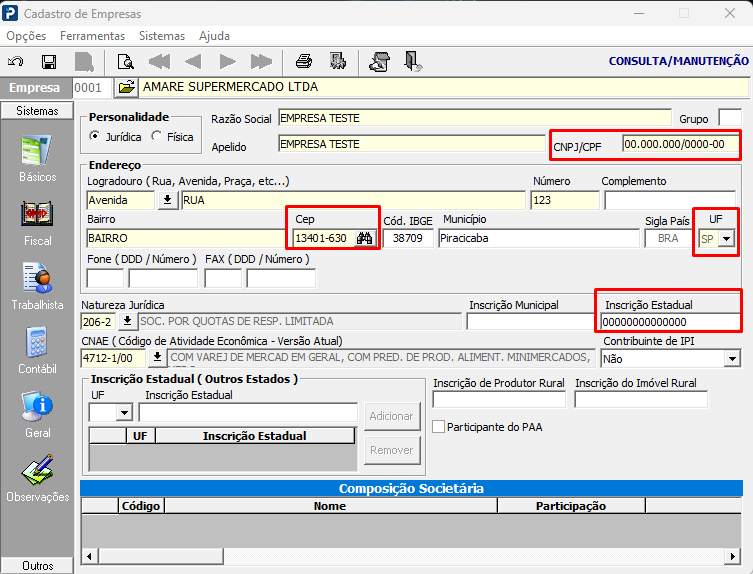The height and width of the screenshot is (574, 753).
Task: Open the Fiscal sidebar section
Action: [x=37, y=223]
